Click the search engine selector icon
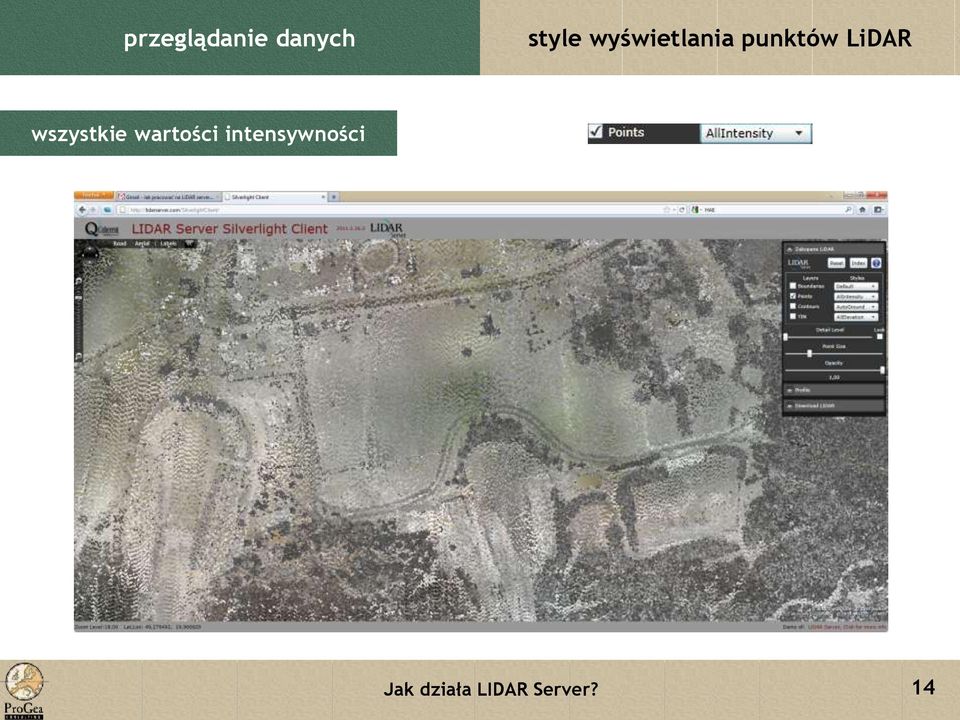This screenshot has width=960, height=720. 696,210
